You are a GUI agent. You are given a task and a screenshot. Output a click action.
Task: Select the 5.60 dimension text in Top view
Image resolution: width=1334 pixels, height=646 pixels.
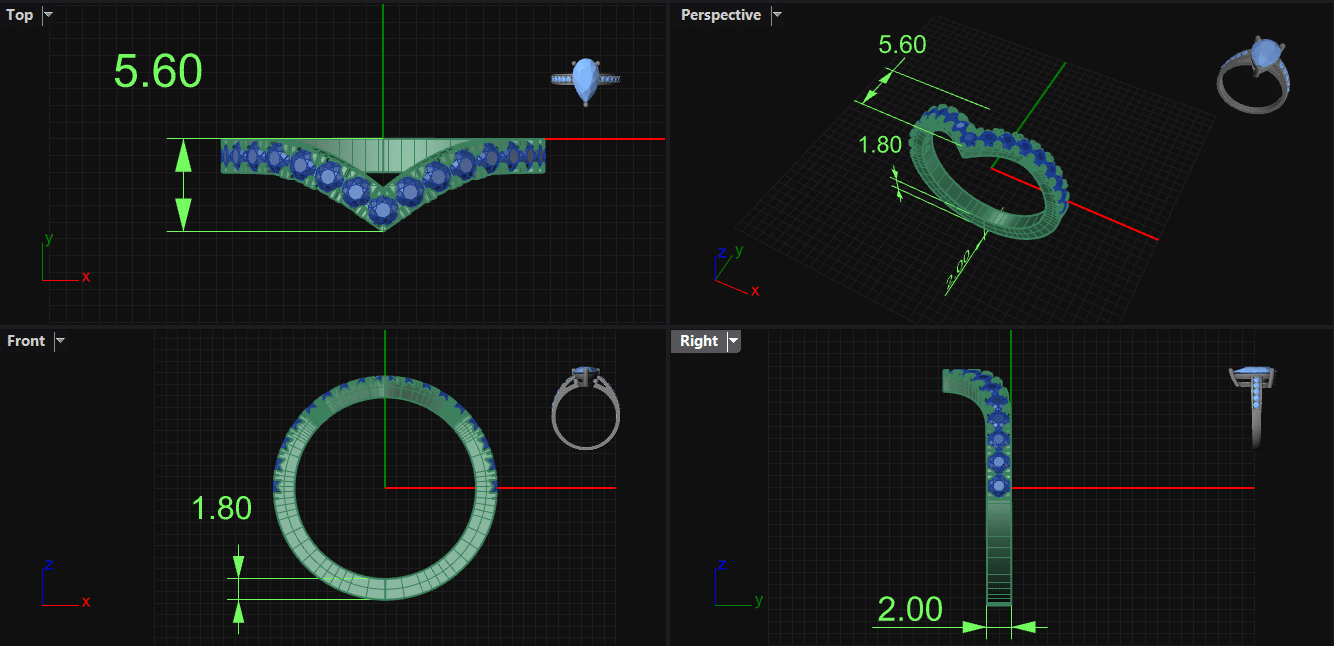pyautogui.click(x=158, y=72)
